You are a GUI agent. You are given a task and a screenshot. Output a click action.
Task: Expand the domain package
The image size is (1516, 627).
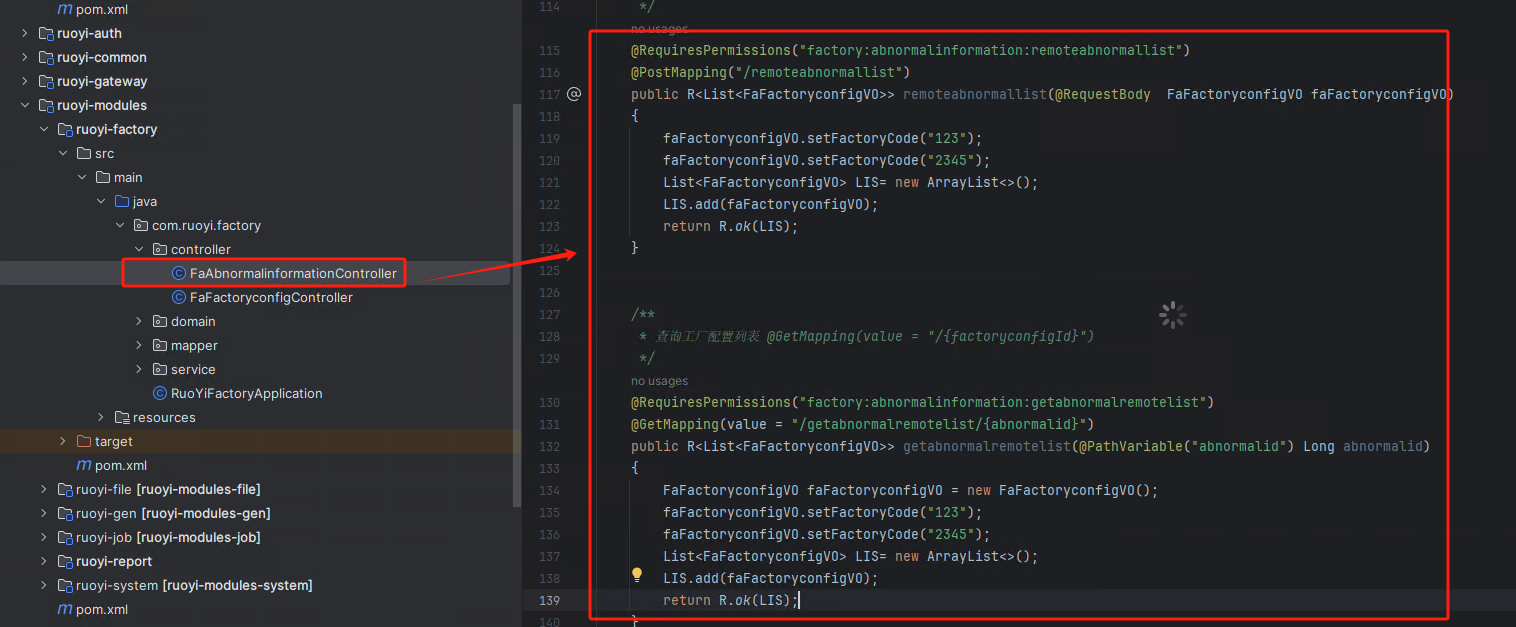coord(139,321)
